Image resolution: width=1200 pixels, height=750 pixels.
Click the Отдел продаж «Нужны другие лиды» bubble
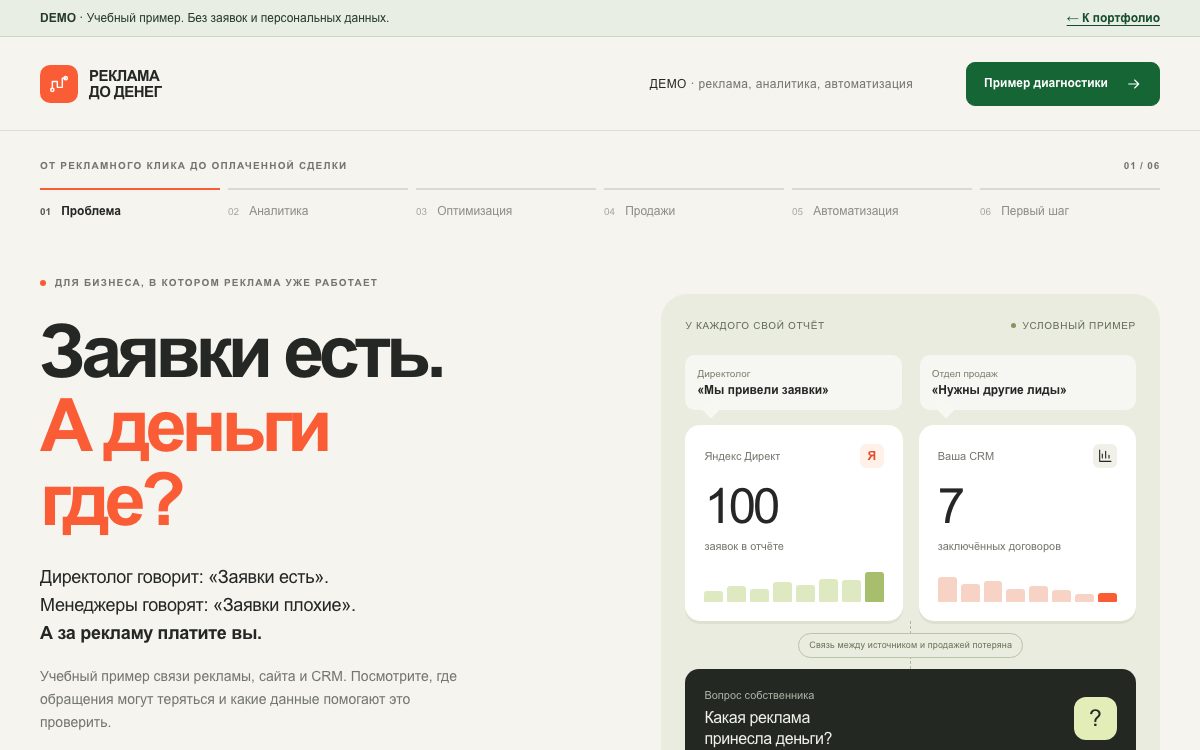(x=1028, y=382)
